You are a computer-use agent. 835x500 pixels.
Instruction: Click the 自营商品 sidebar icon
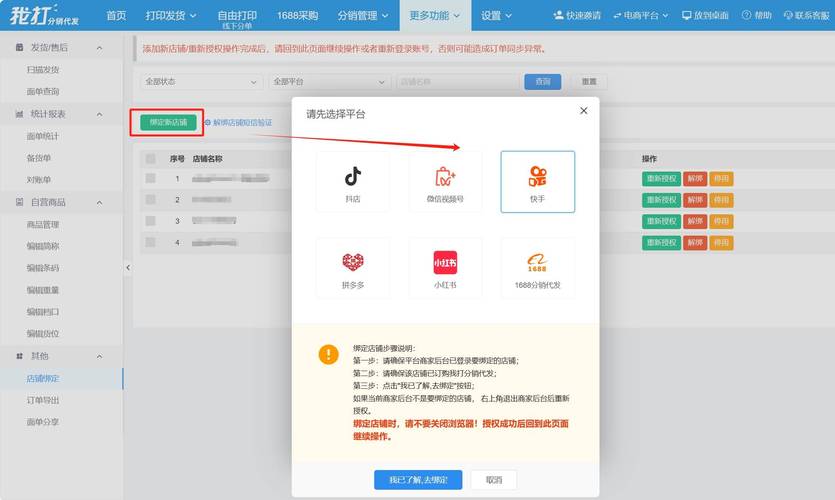20,202
